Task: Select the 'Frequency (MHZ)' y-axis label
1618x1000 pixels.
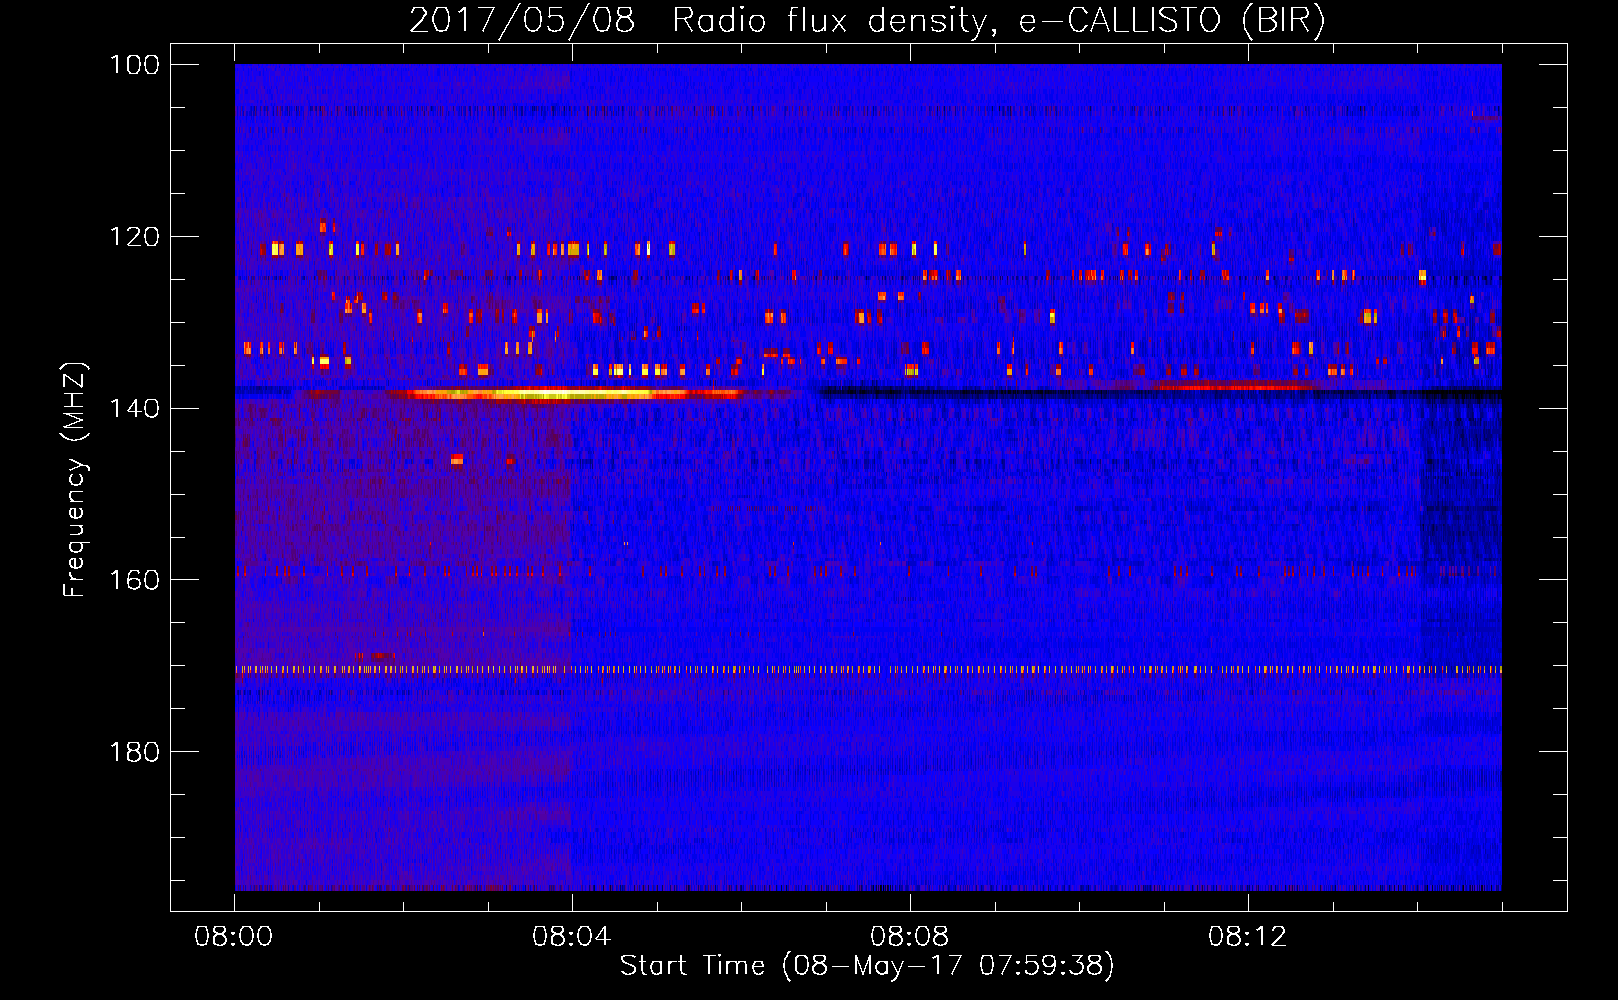Action: click(x=75, y=480)
